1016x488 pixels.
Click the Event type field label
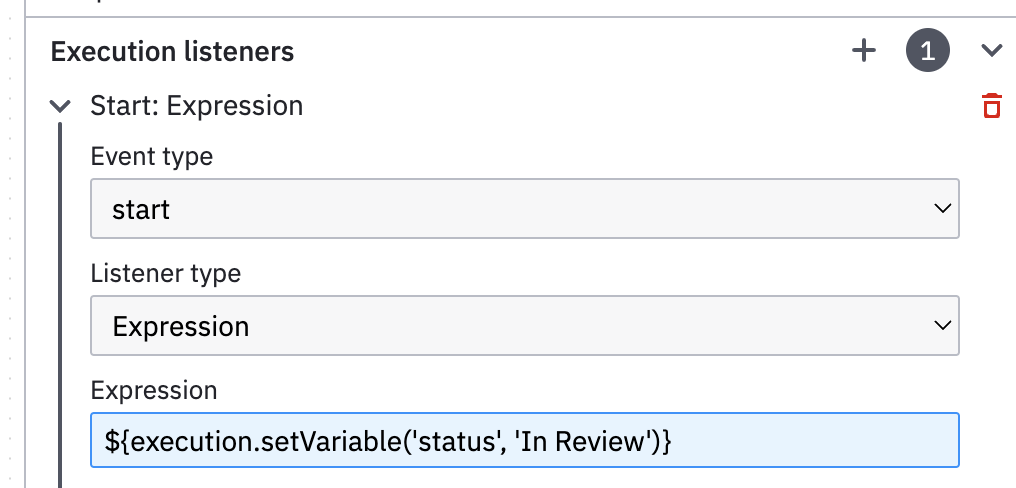152,156
